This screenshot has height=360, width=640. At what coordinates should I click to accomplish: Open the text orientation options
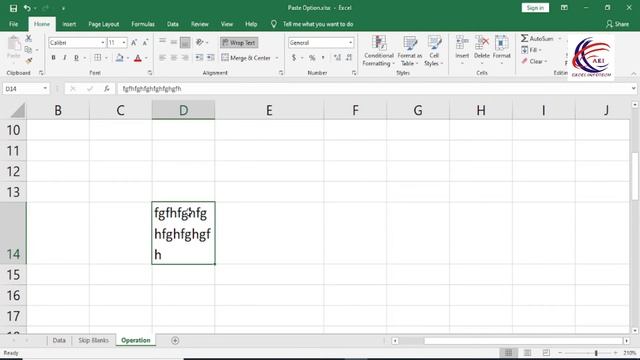(201, 42)
